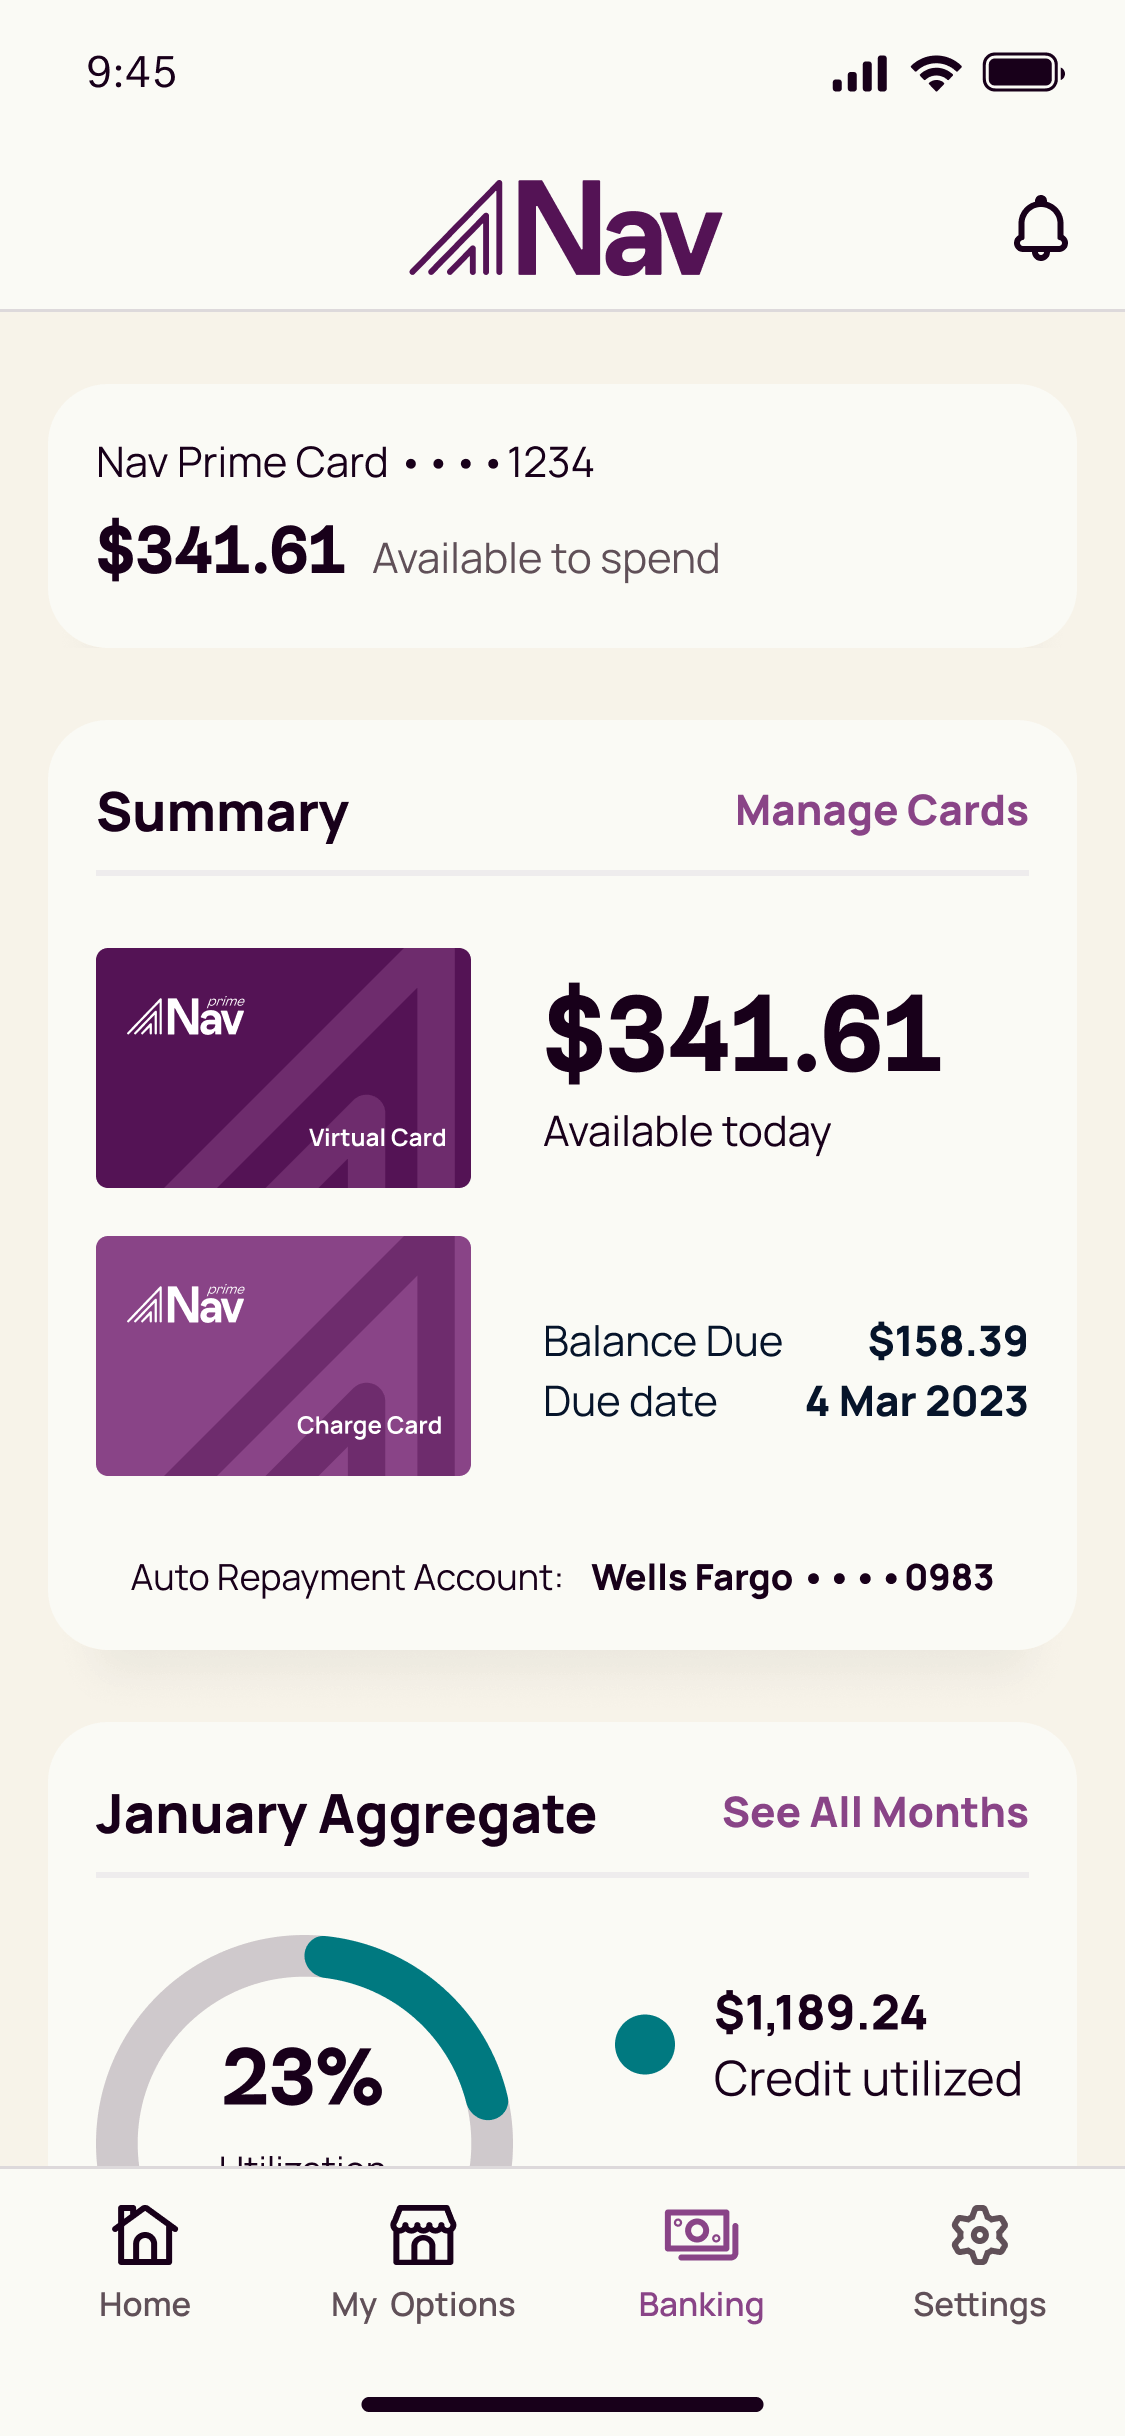Open the Nav Prime Card balance panel
The width and height of the screenshot is (1125, 2436).
(562, 516)
